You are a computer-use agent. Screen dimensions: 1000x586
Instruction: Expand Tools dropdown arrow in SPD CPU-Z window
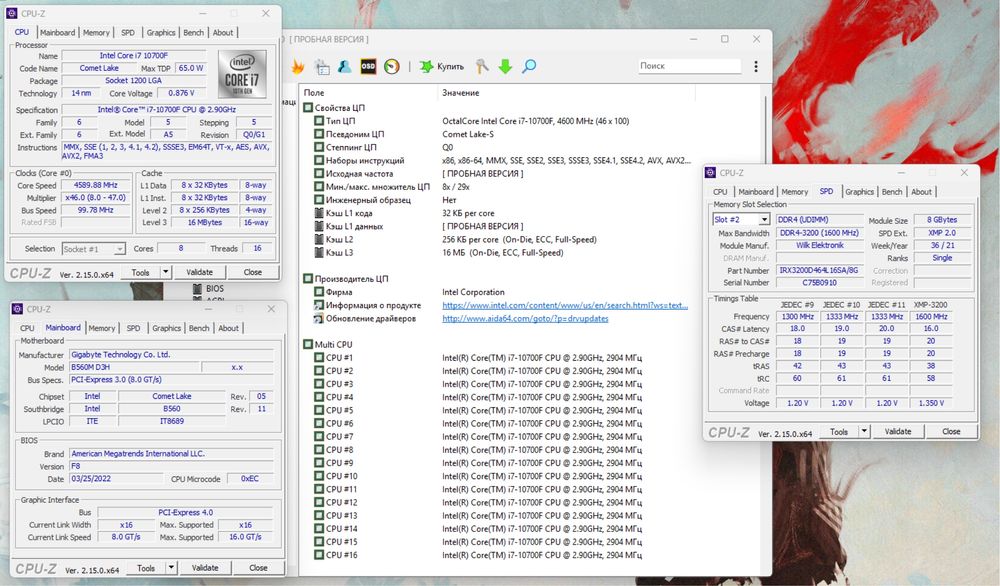coord(863,432)
